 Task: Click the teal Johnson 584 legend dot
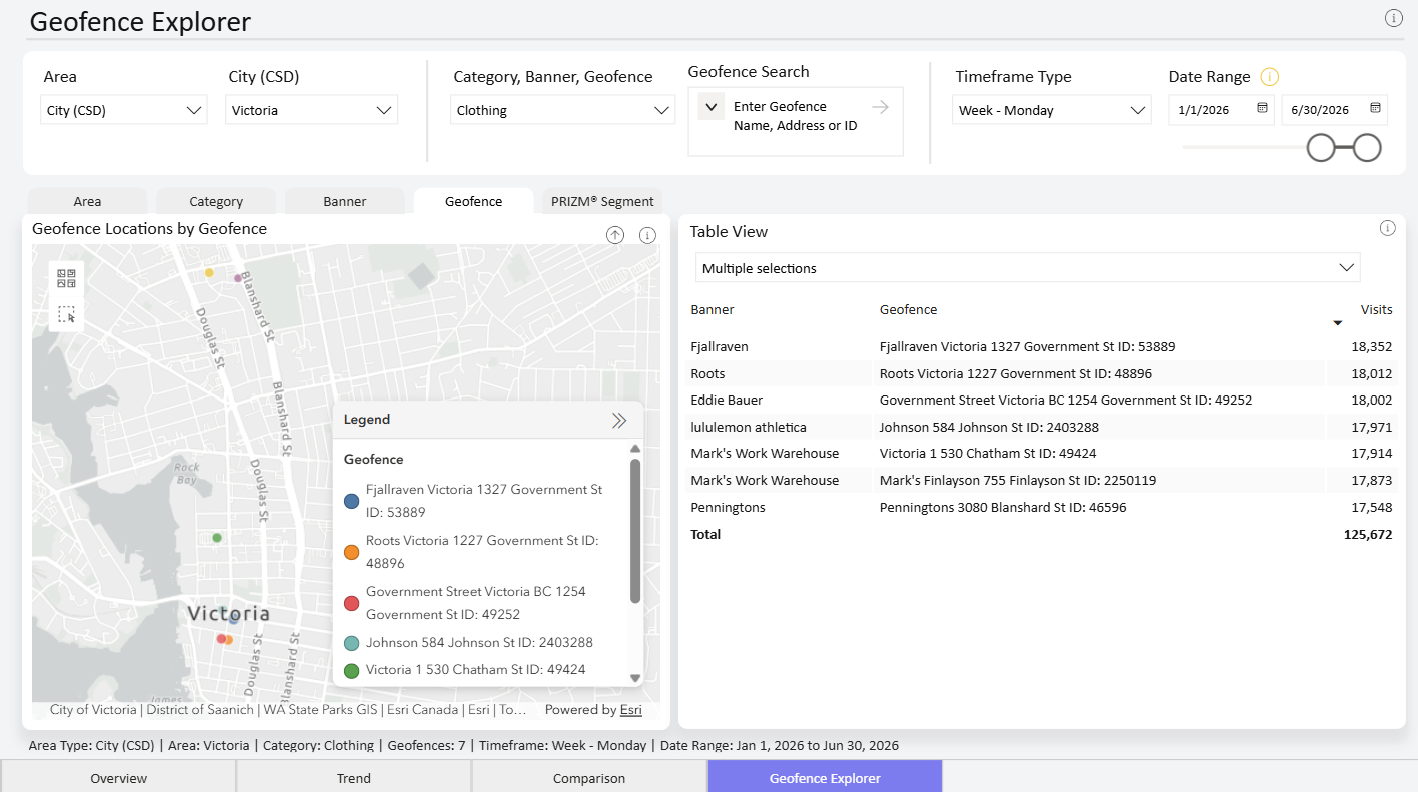coord(351,644)
